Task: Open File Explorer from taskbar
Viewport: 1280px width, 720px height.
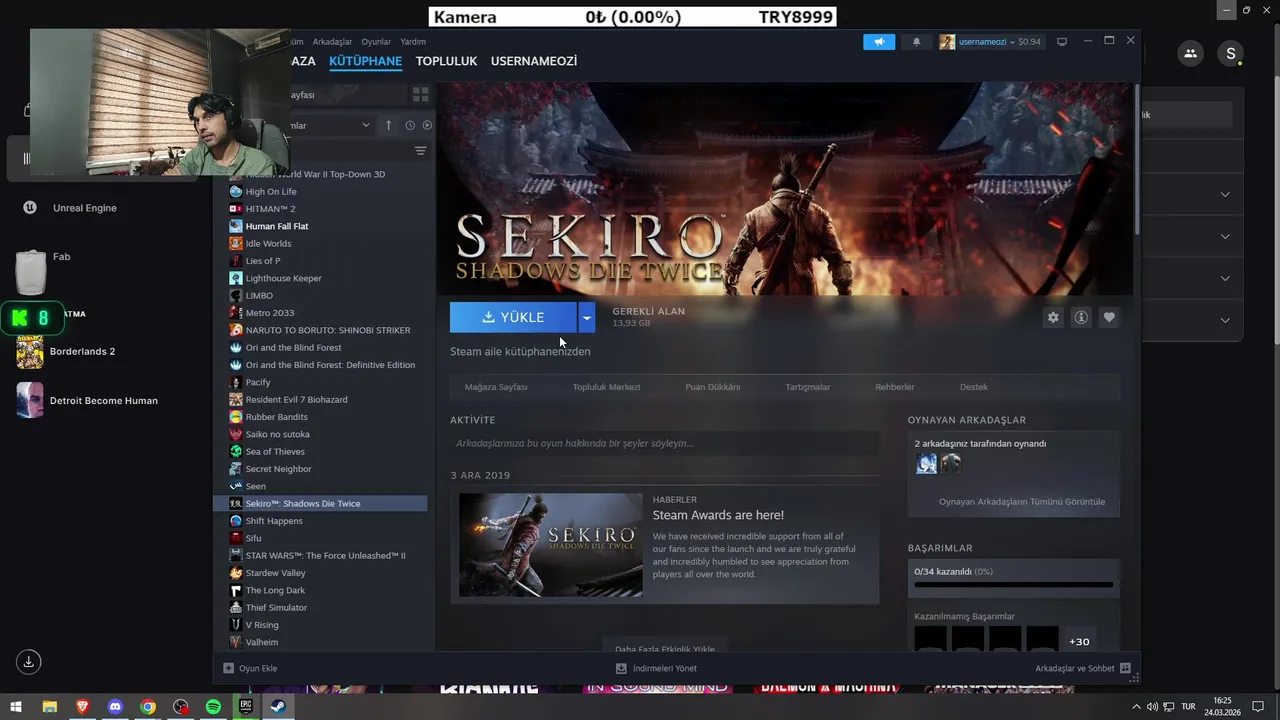Action: point(49,706)
